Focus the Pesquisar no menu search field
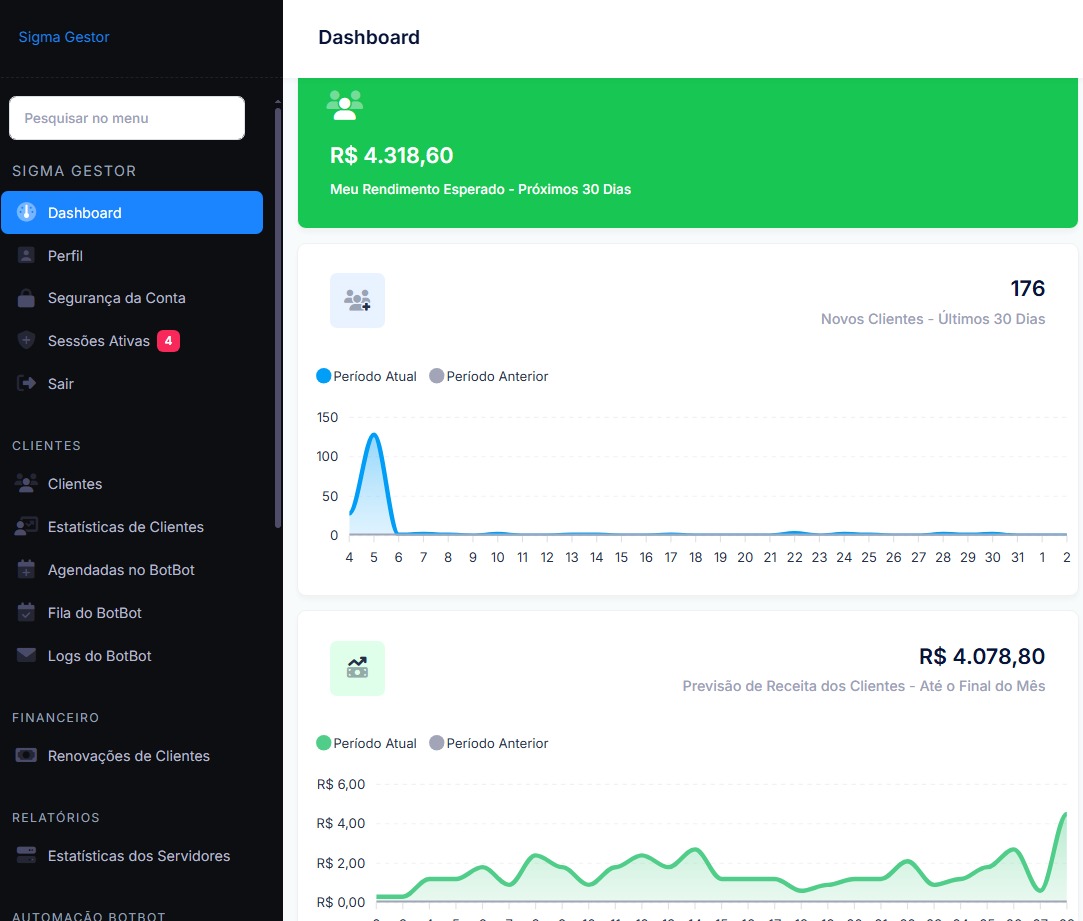 [x=127, y=118]
